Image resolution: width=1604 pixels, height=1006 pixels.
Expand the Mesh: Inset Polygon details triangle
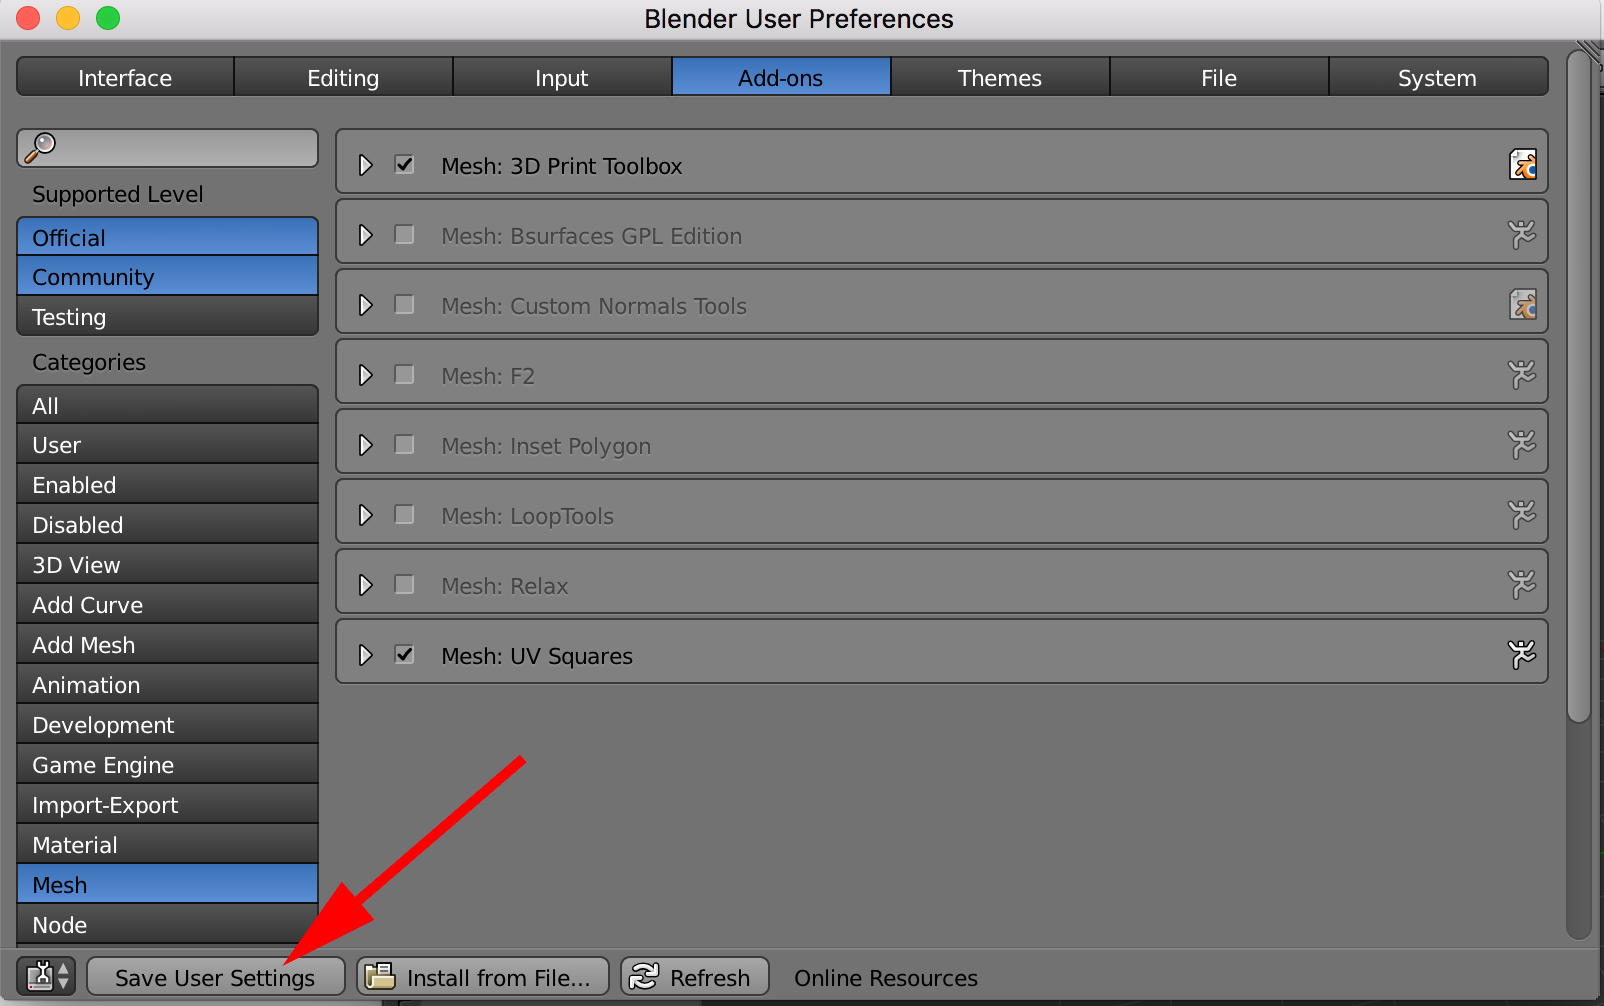click(366, 445)
